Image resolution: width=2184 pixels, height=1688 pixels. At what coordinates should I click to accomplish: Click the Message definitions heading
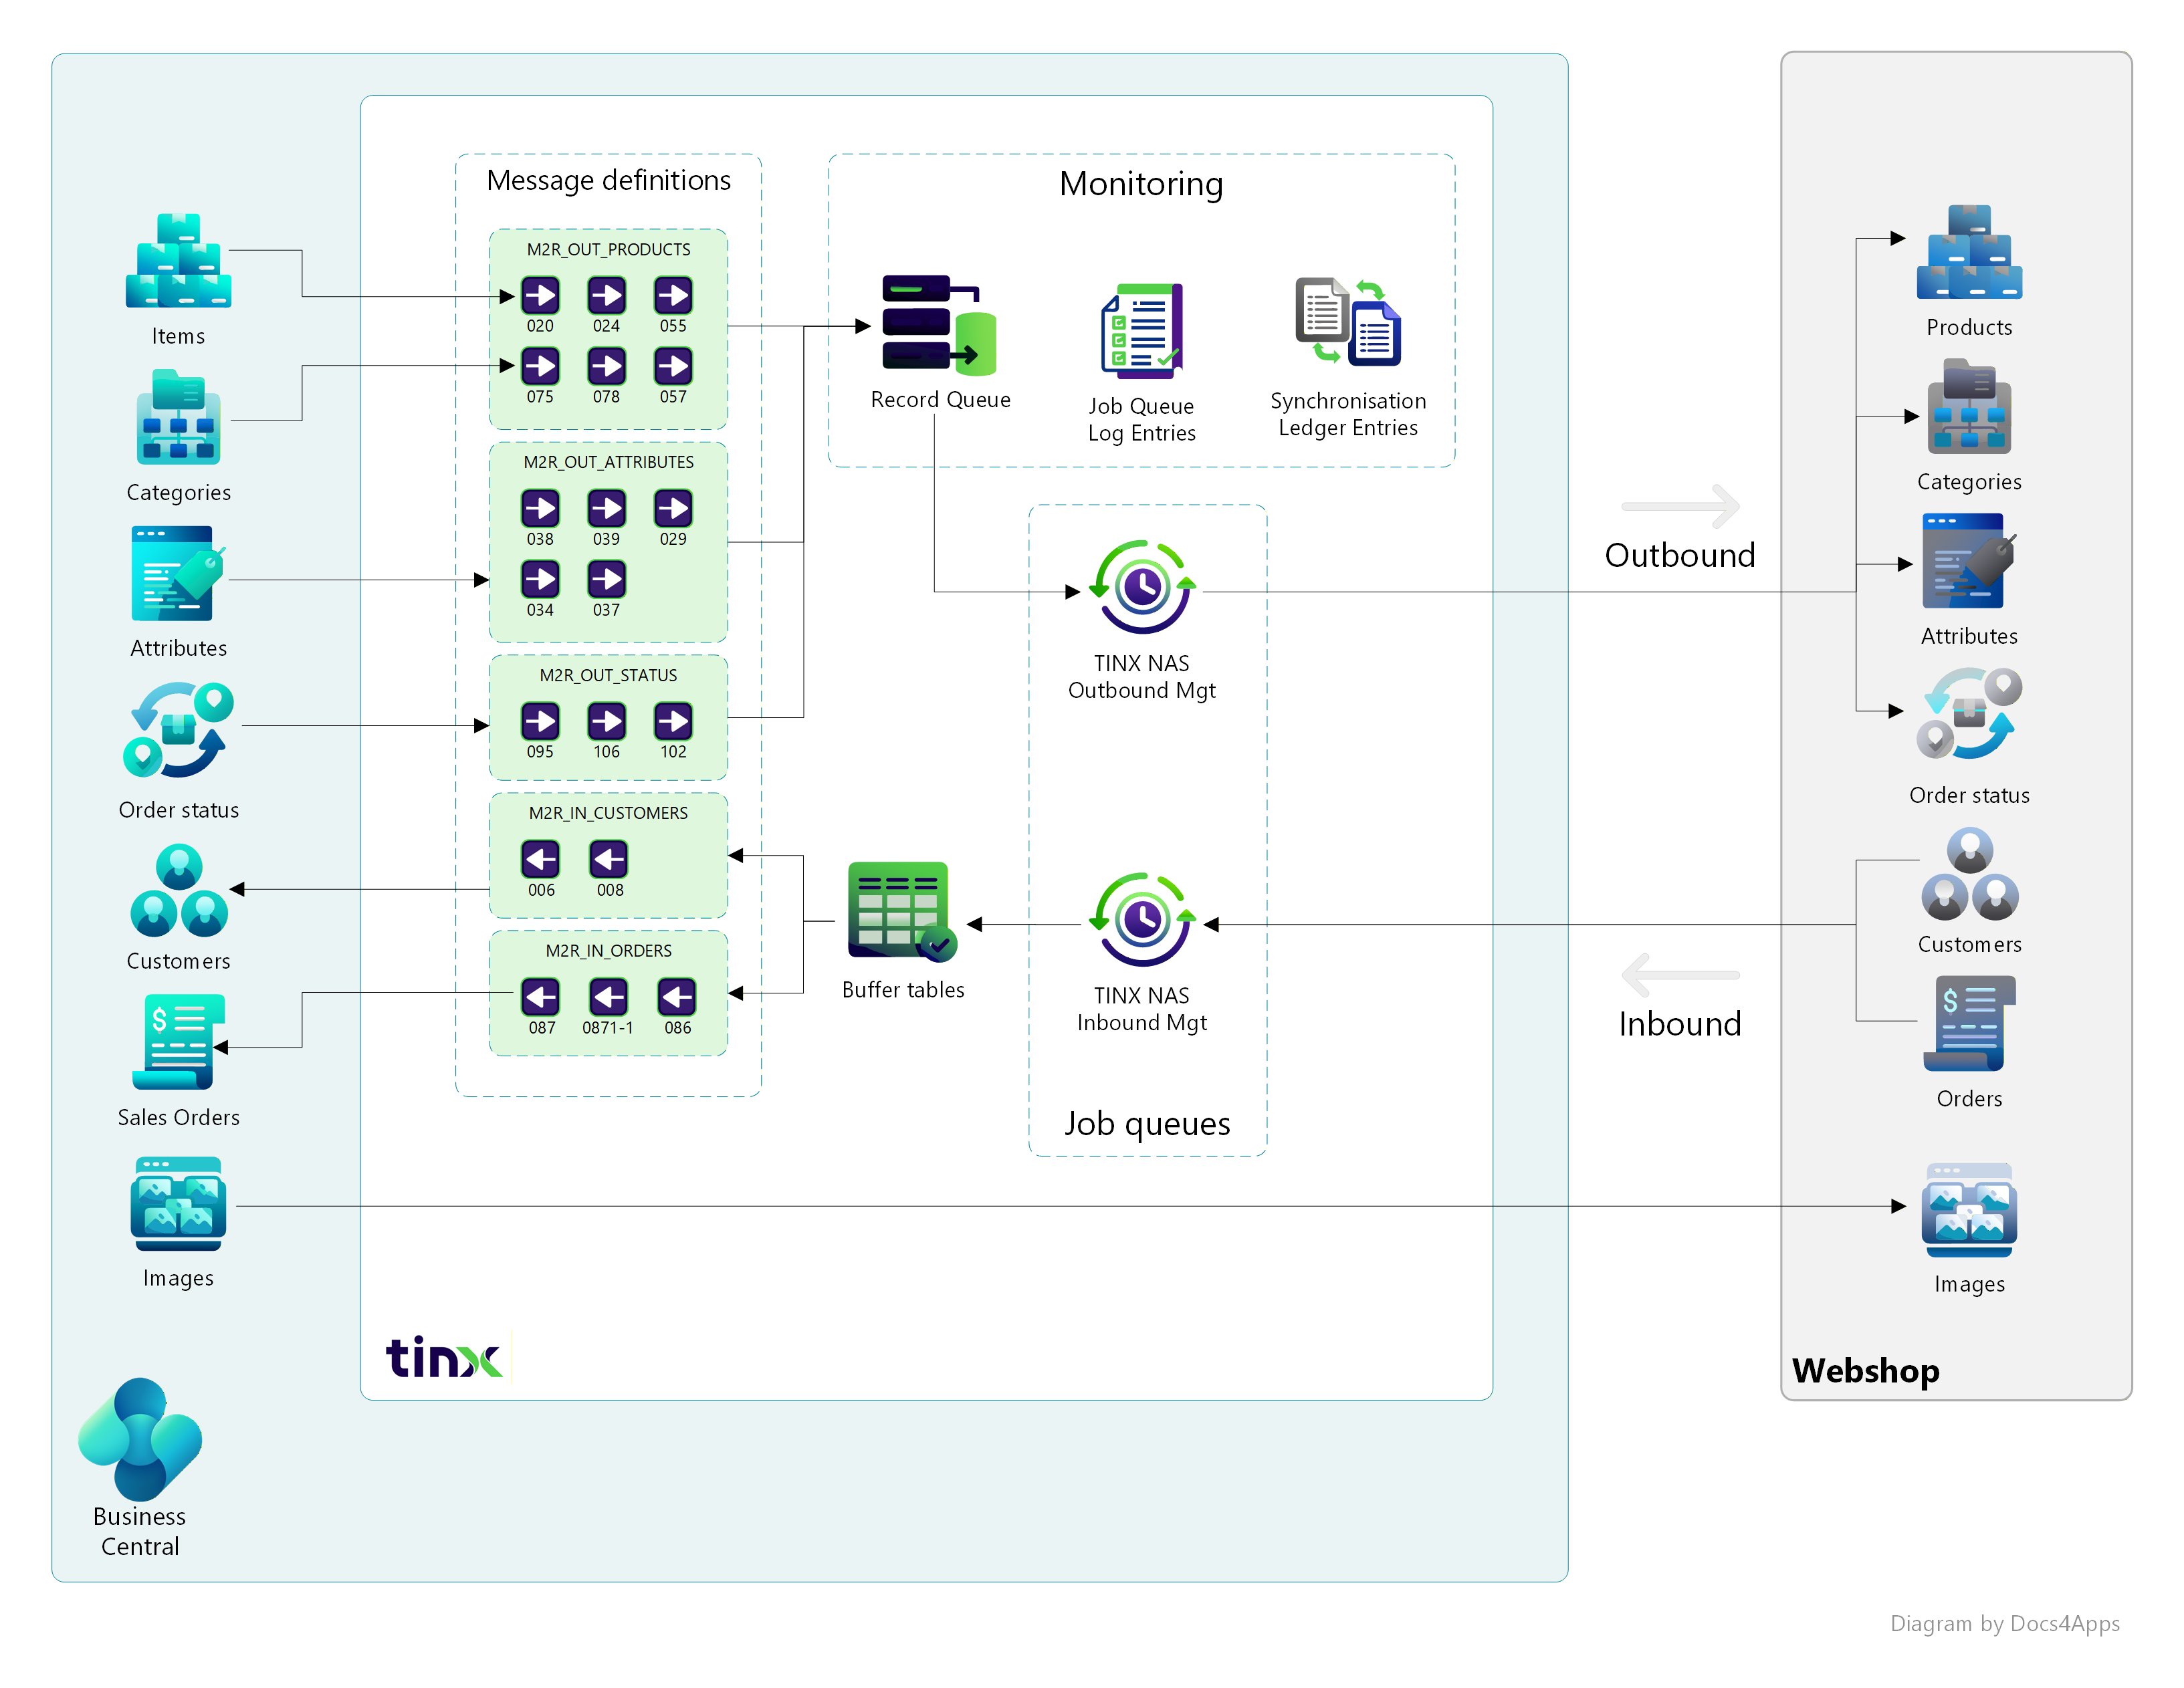tap(609, 180)
